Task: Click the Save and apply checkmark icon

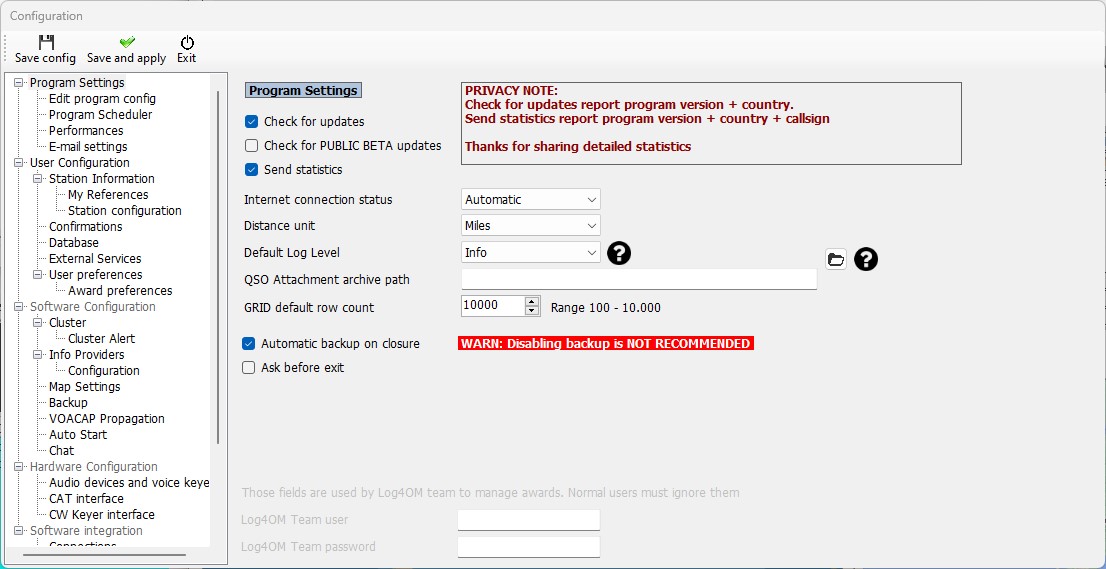Action: pos(127,42)
